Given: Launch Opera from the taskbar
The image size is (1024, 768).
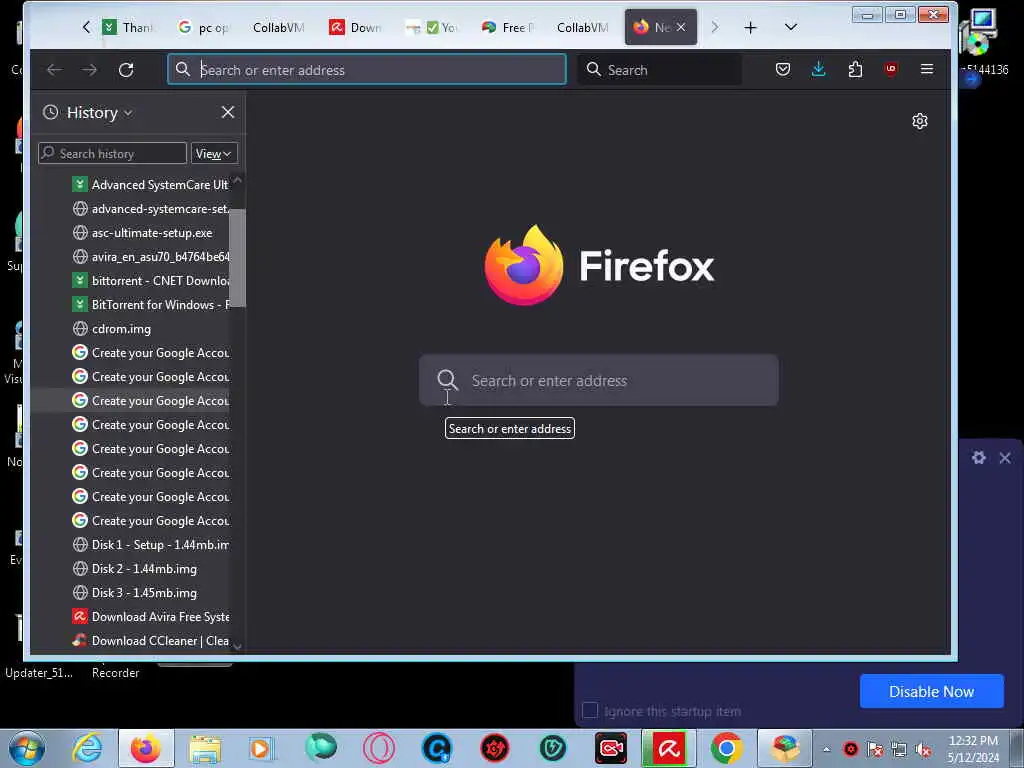Looking at the screenshot, I should (379, 748).
